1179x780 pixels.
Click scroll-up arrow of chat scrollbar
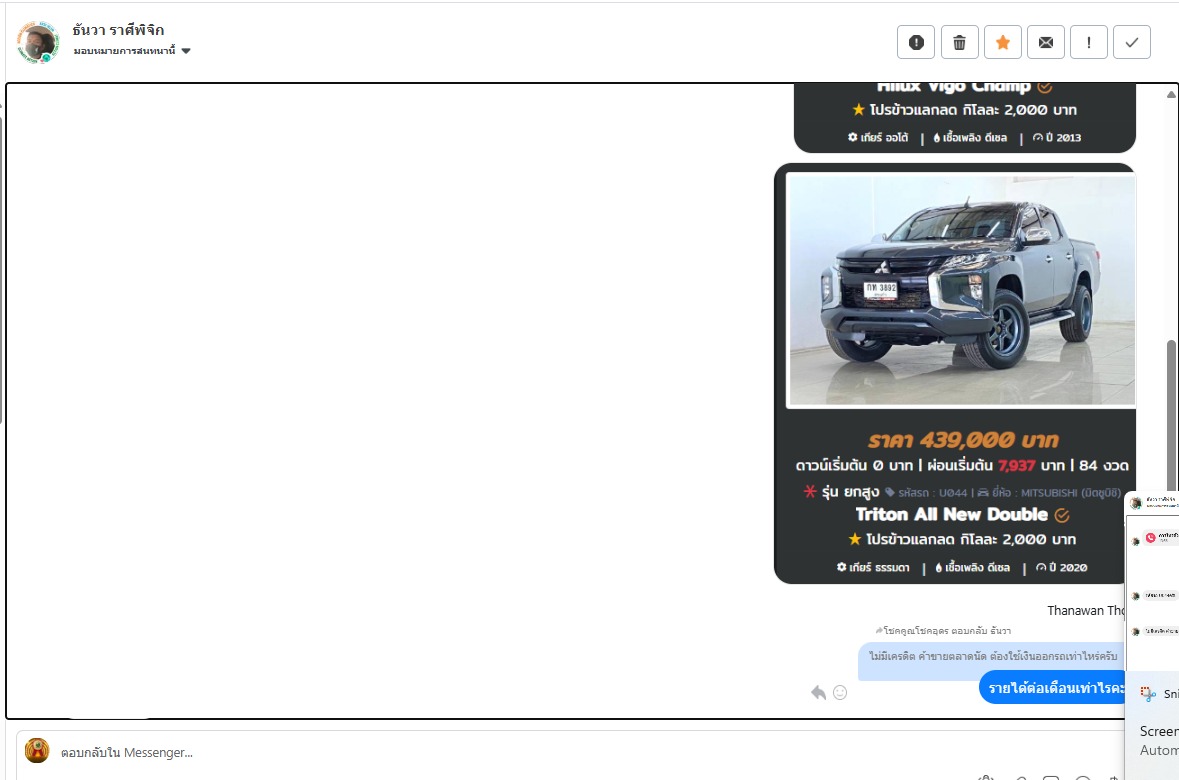[1171, 95]
